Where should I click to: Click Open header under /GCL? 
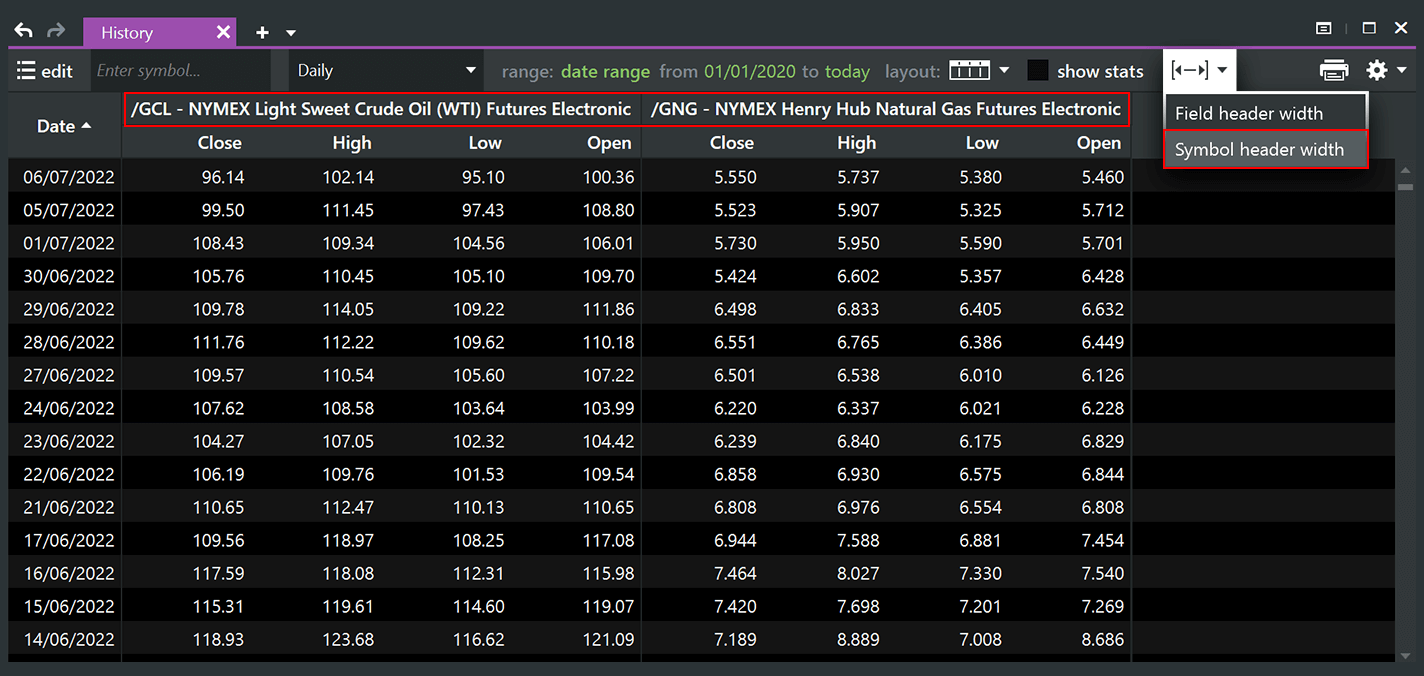coord(609,143)
